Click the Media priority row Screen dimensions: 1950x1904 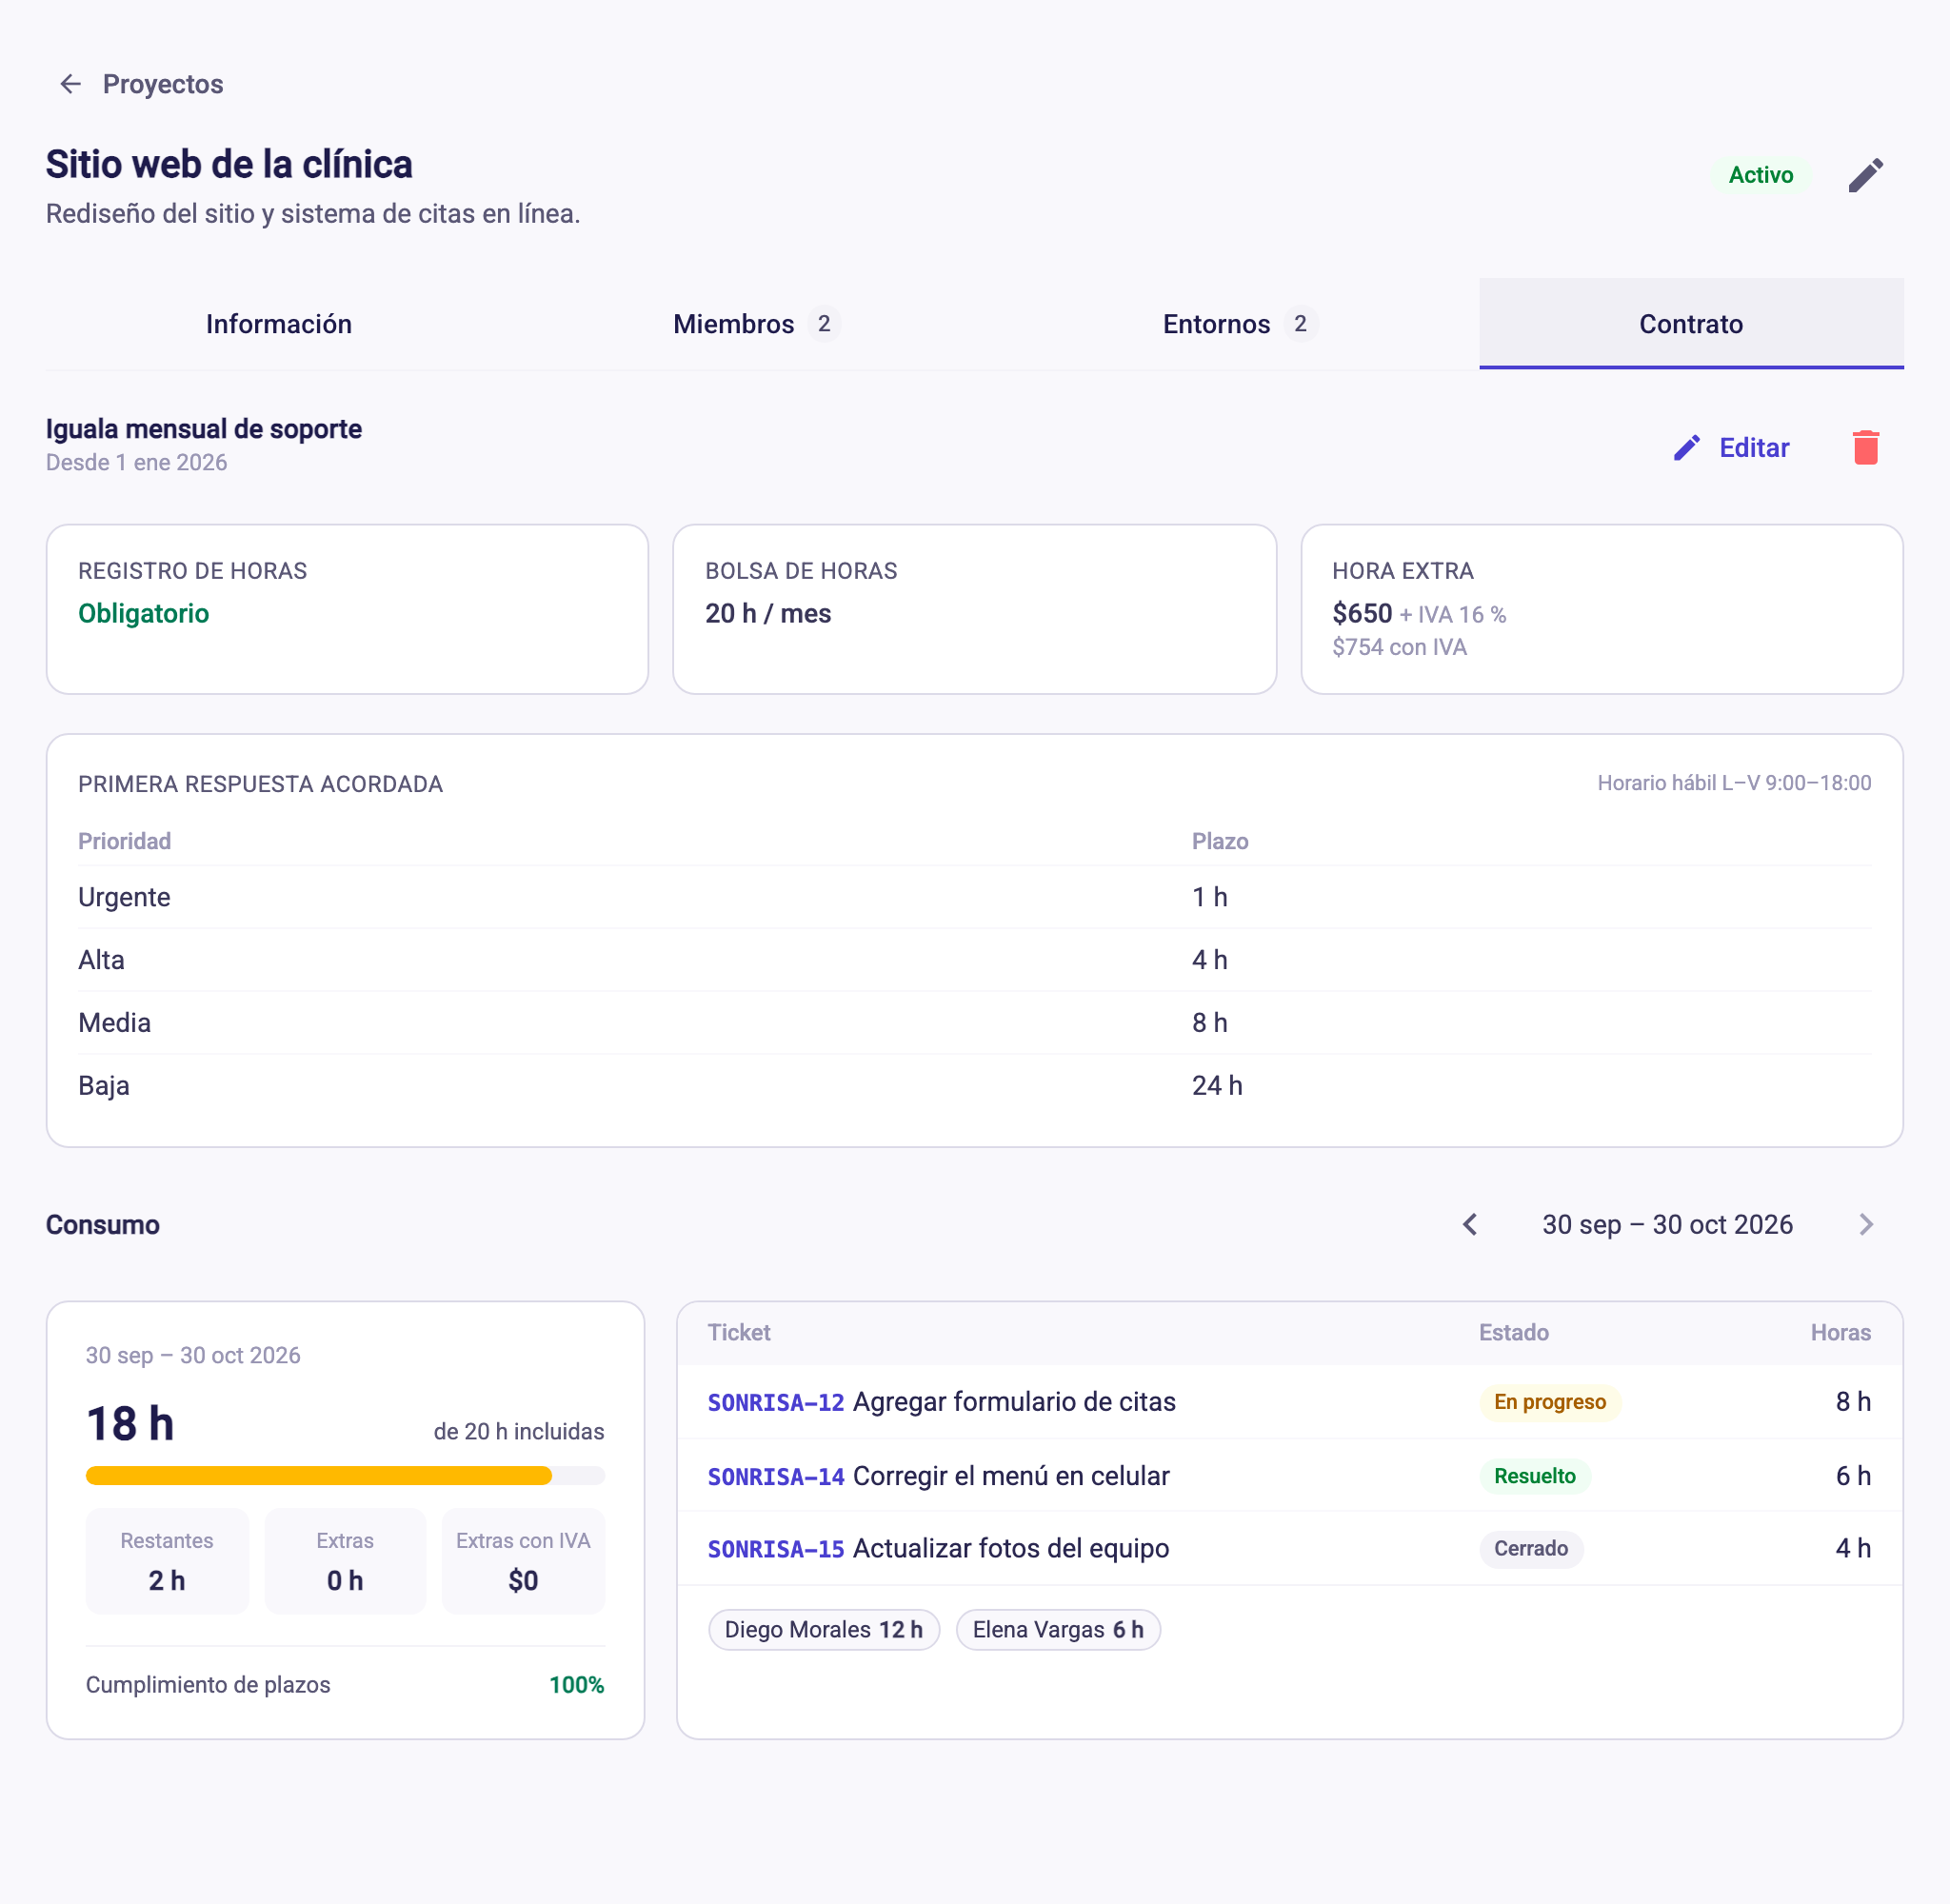coord(975,1023)
